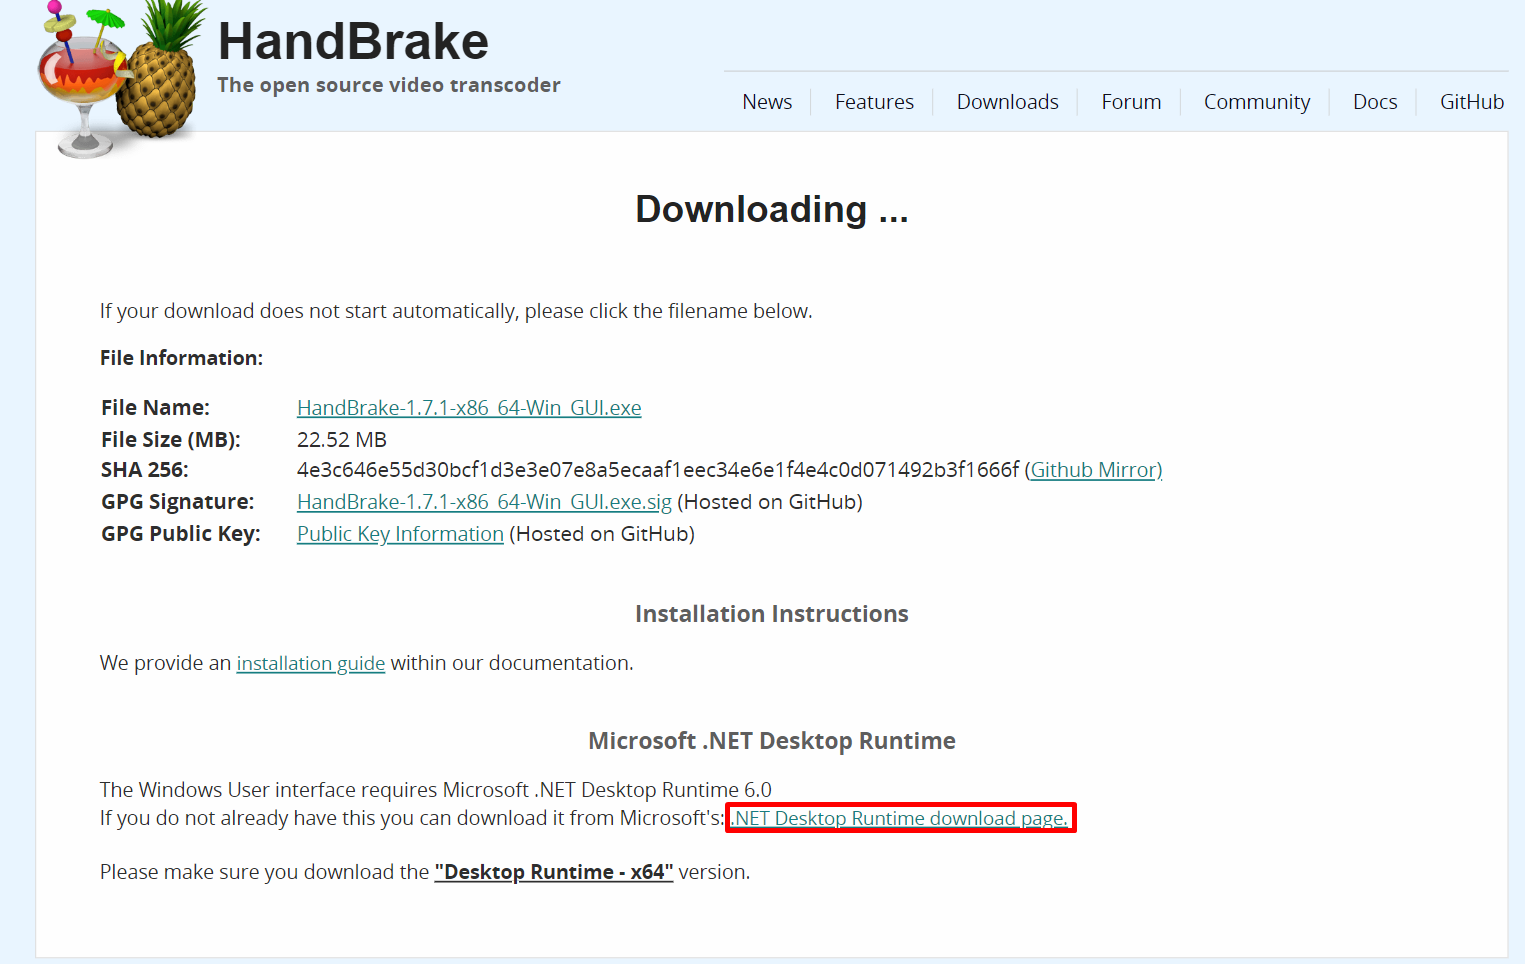Click the "File Information:" label
The width and height of the screenshot is (1525, 964).
(x=182, y=358)
